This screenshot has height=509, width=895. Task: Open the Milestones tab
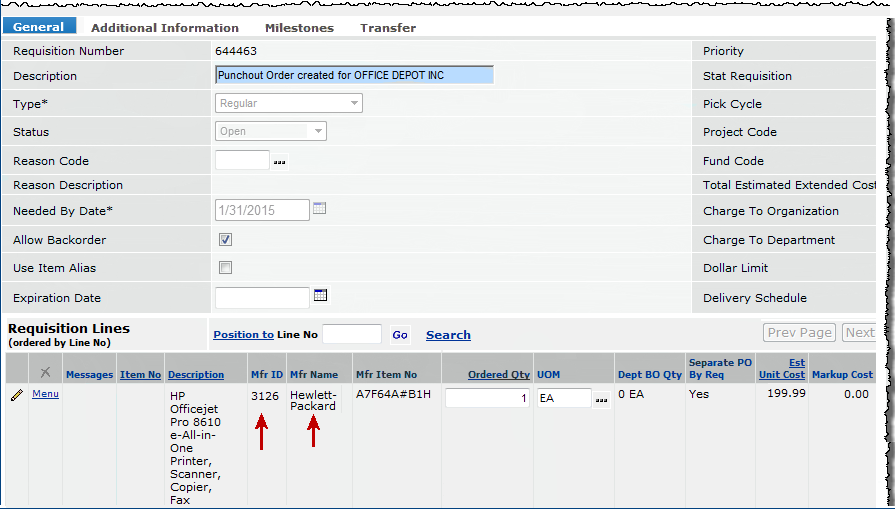coord(299,28)
